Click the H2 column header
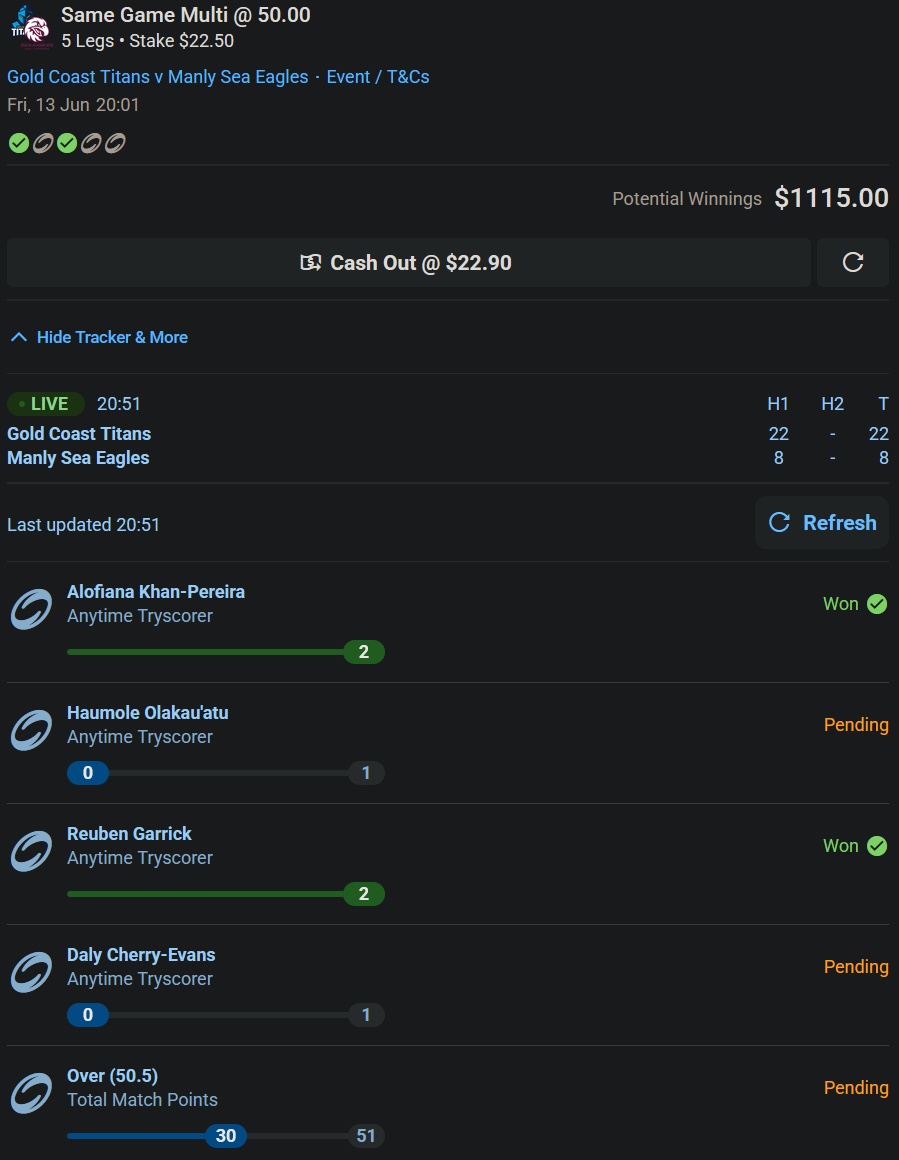This screenshot has width=899, height=1160. (832, 404)
